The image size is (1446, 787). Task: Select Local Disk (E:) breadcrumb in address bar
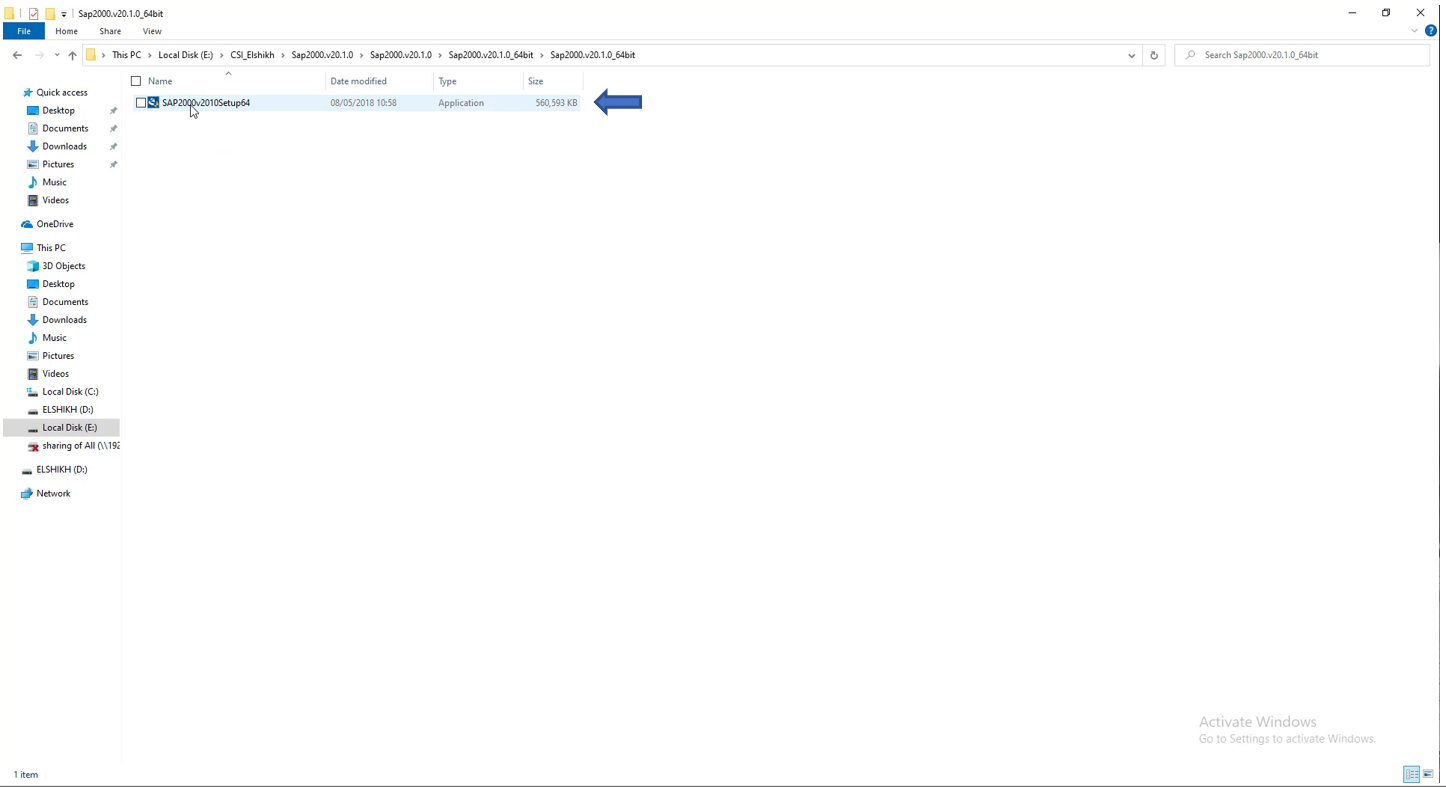[x=185, y=55]
